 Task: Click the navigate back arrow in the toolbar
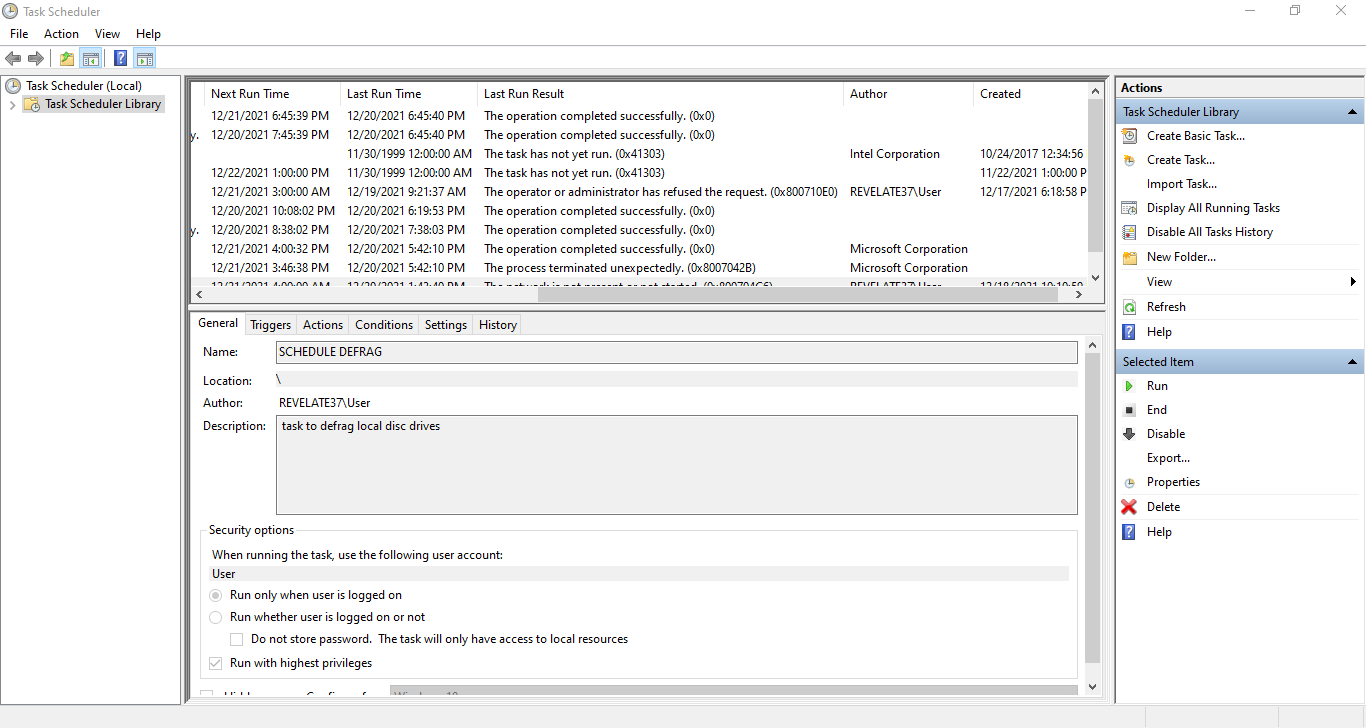13,57
